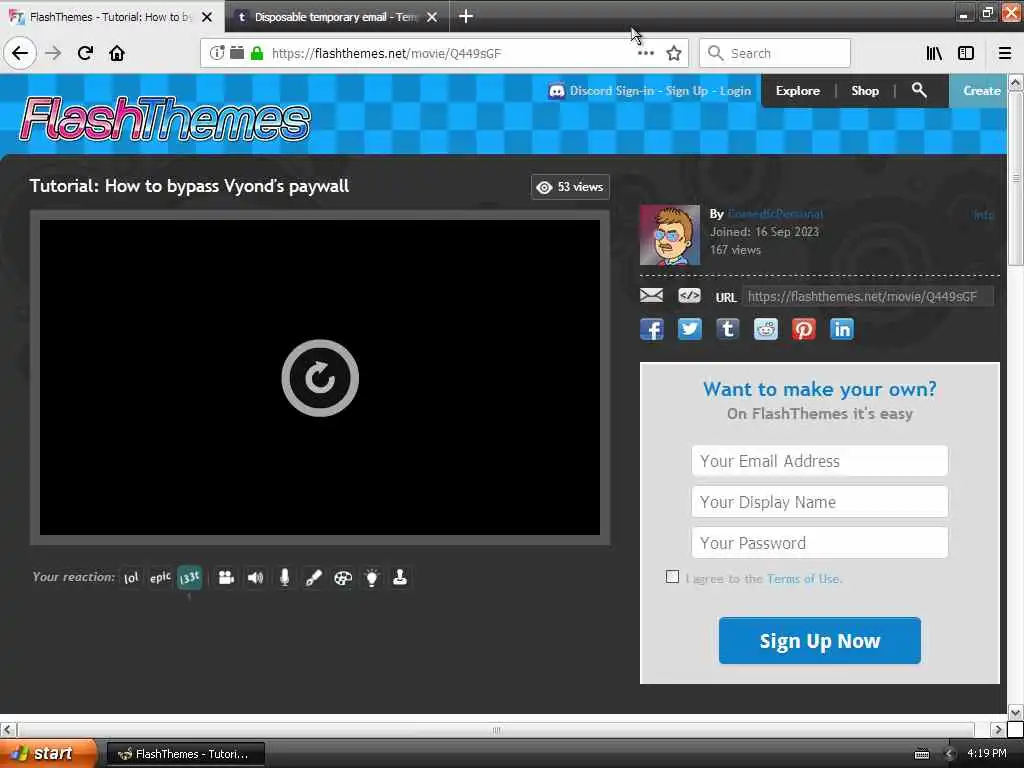The height and width of the screenshot is (768, 1024).
Task: View the green padlock connection details
Action: [257, 53]
